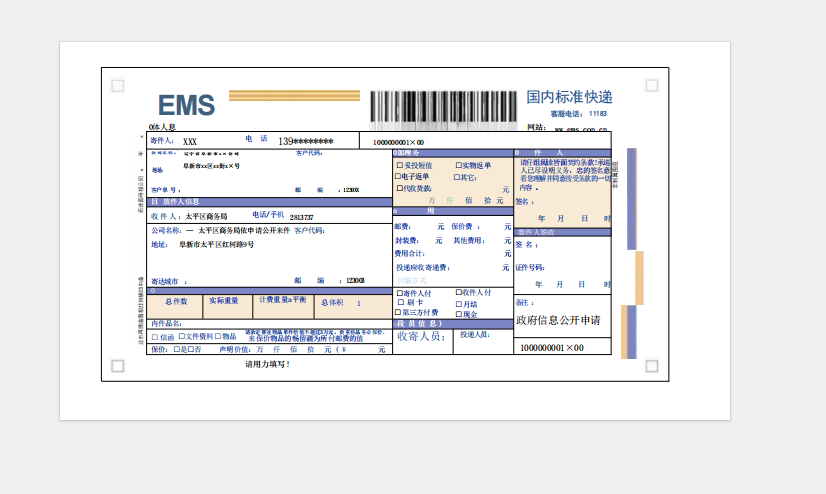Tick the 收件人付 checkbox
The height and width of the screenshot is (494, 826).
click(x=458, y=292)
